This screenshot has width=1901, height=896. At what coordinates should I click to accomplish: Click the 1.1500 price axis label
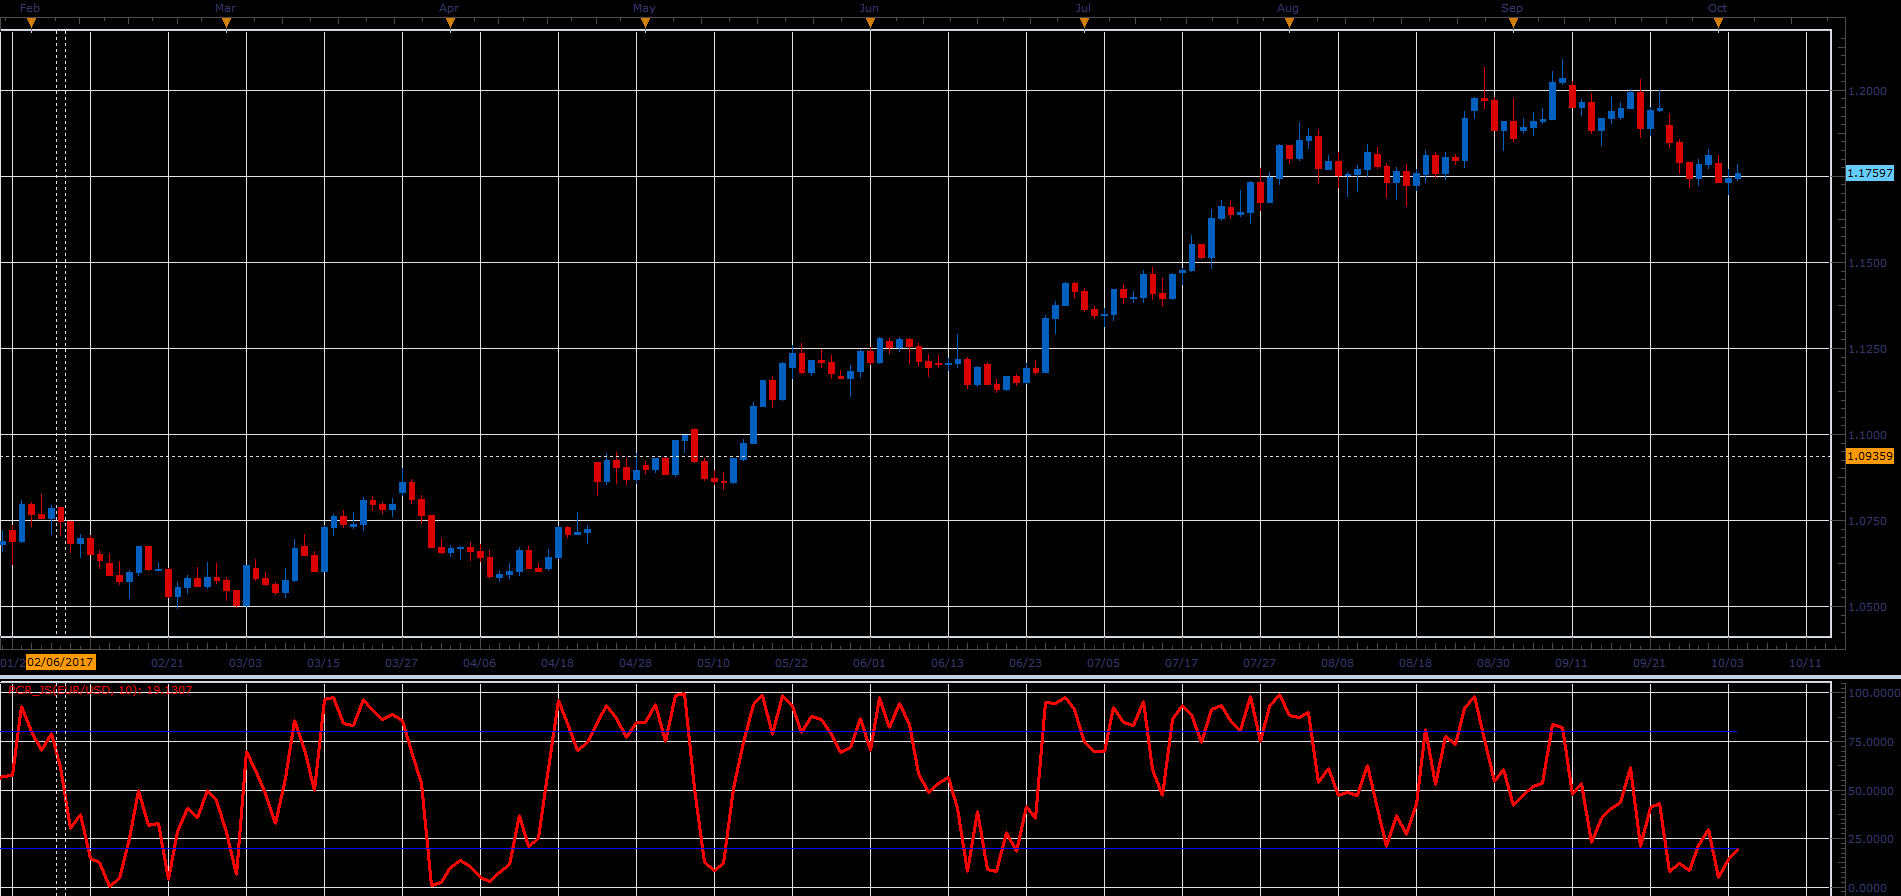coord(1867,263)
